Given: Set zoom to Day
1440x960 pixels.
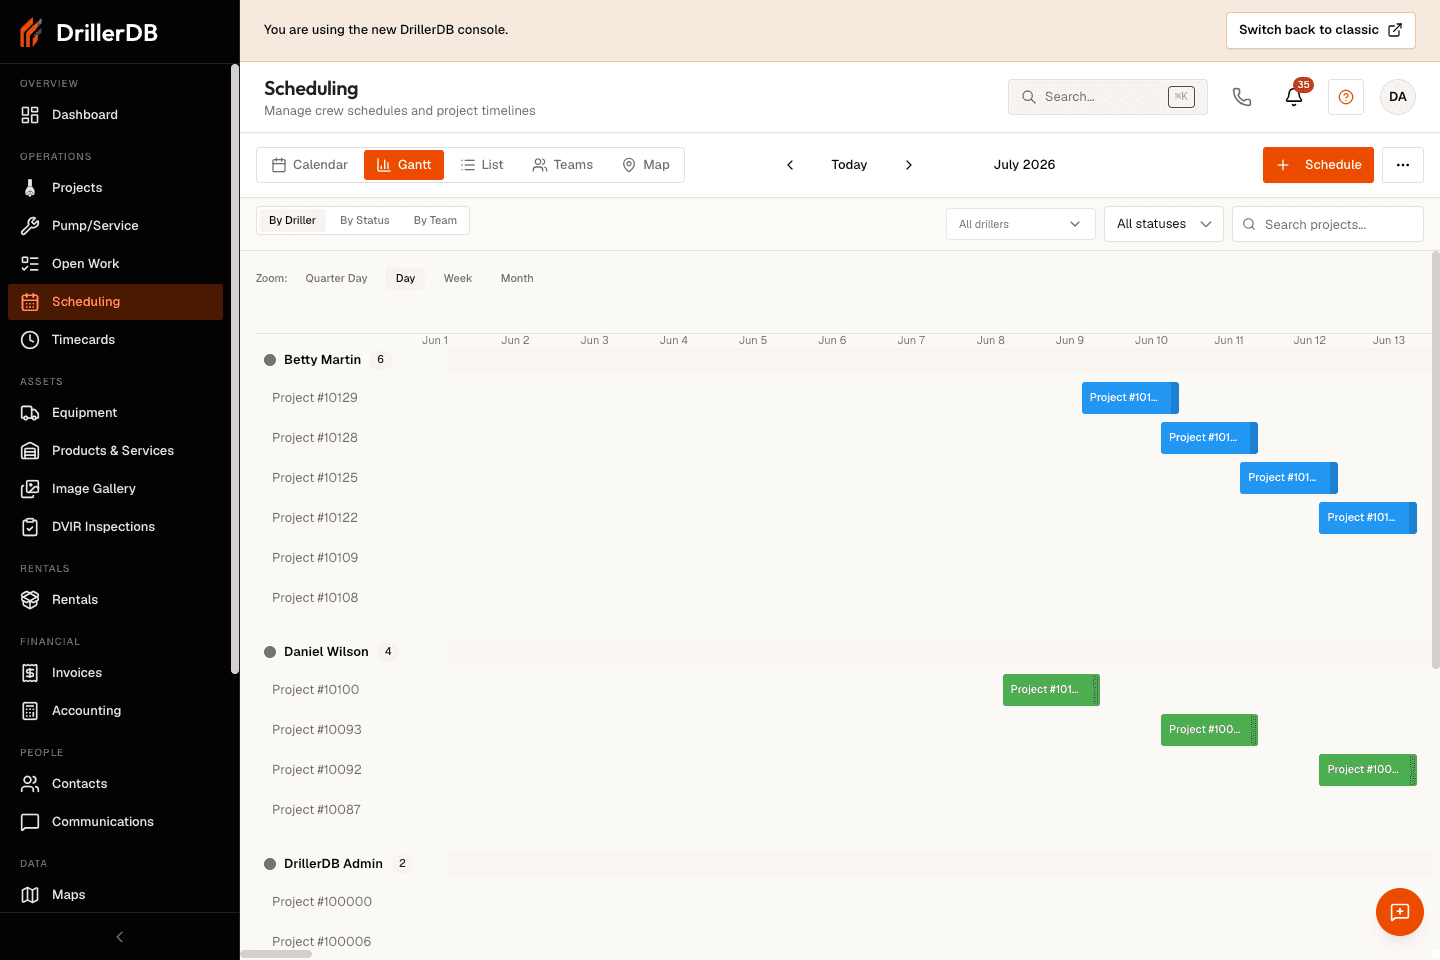Looking at the screenshot, I should pyautogui.click(x=405, y=279).
